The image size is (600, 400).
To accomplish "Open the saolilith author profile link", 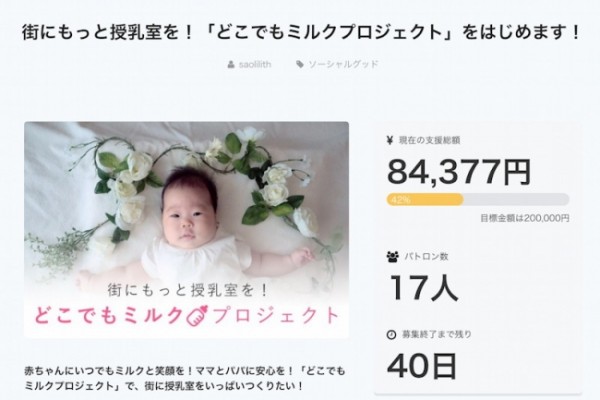I will [255, 64].
